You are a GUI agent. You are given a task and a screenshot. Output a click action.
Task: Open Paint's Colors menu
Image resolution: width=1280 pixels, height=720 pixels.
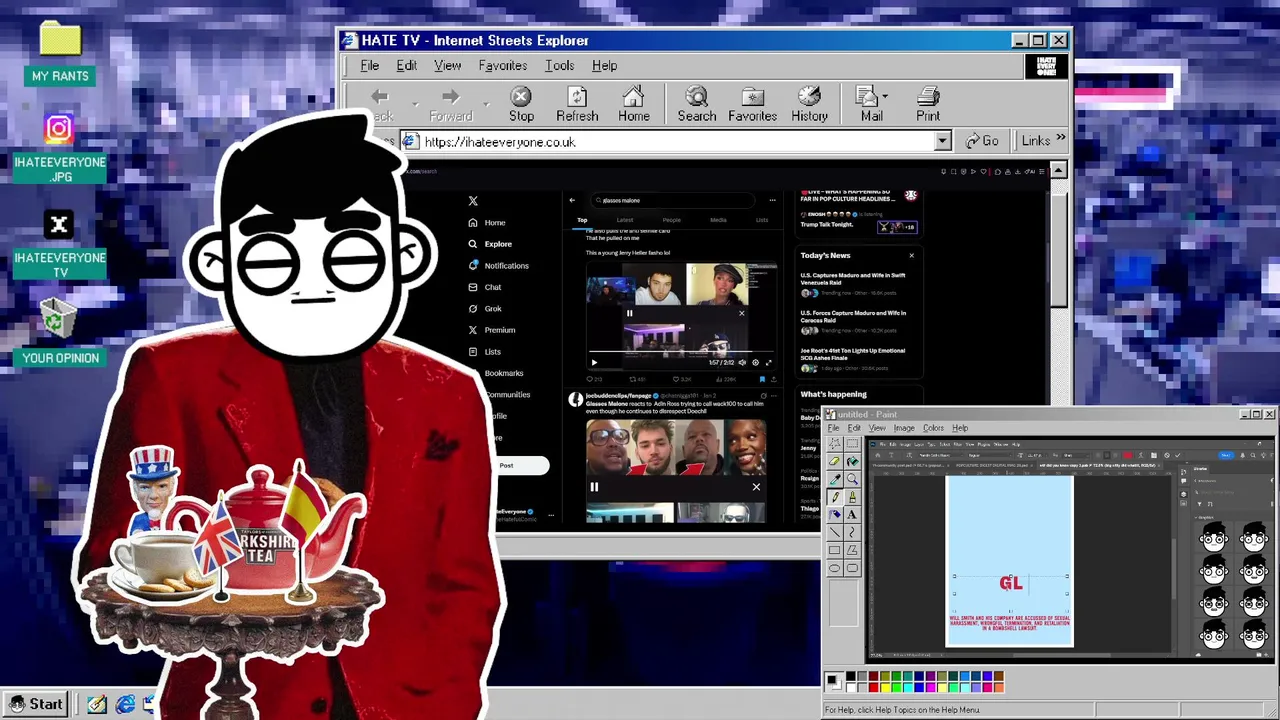coord(933,428)
